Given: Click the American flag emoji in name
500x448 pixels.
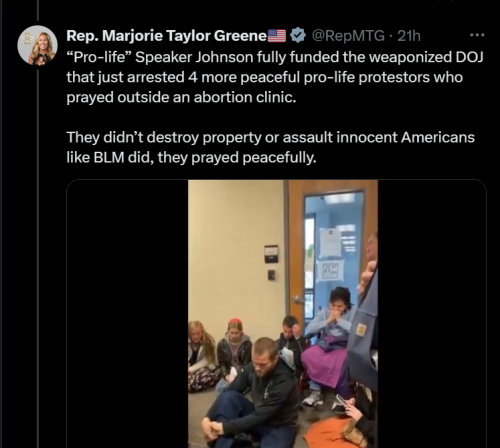Looking at the screenshot, I should pyautogui.click(x=277, y=35).
